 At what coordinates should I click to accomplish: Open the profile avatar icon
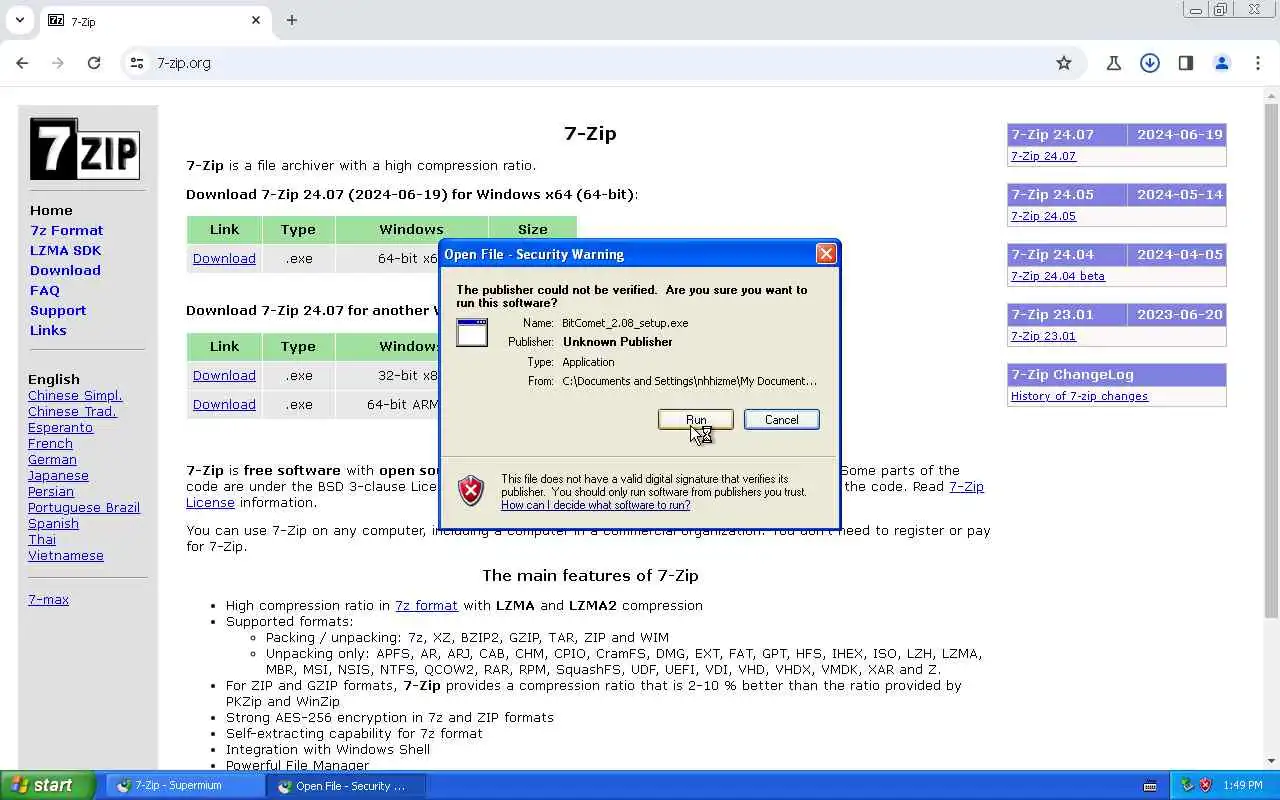1222,63
